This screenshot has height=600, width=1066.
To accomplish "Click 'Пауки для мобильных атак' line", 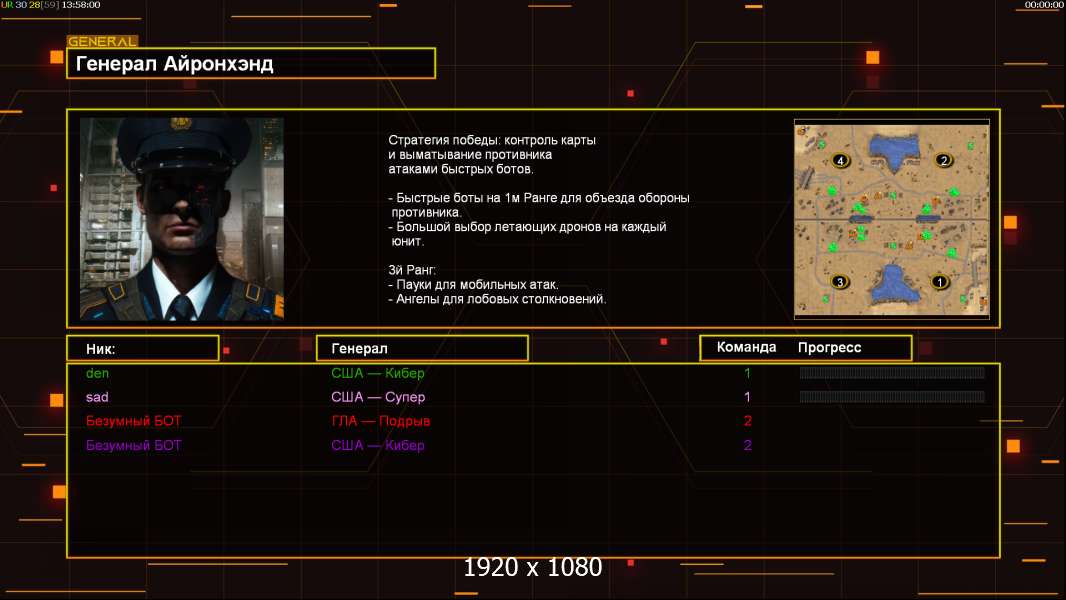I will [x=473, y=285].
